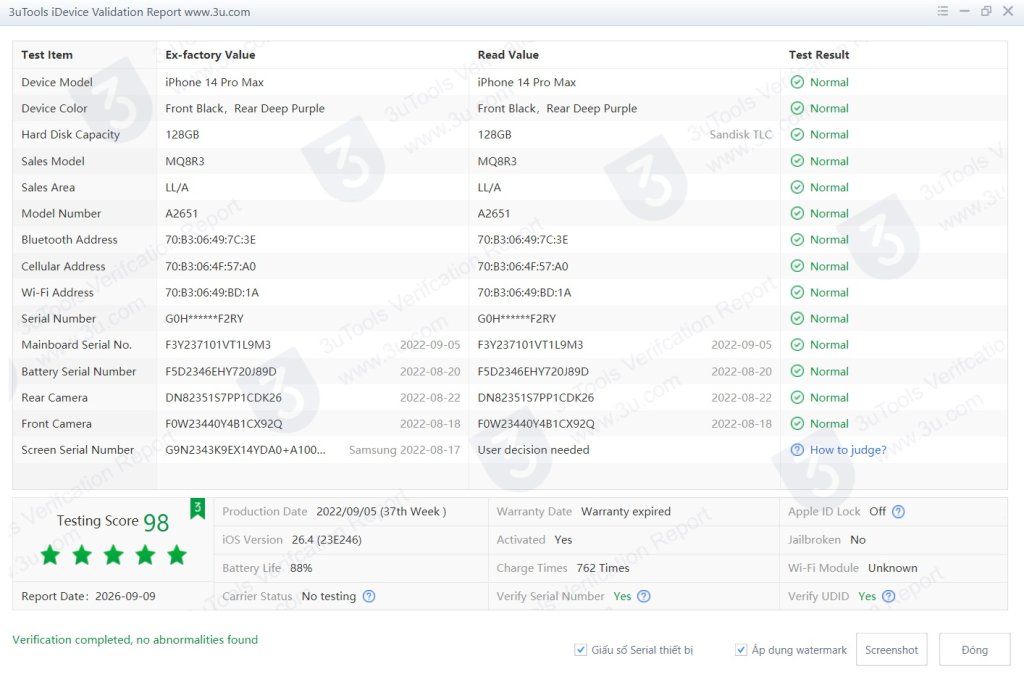
Task: Click the Normal check icon for Hard Disk Capacity
Action: [797, 134]
